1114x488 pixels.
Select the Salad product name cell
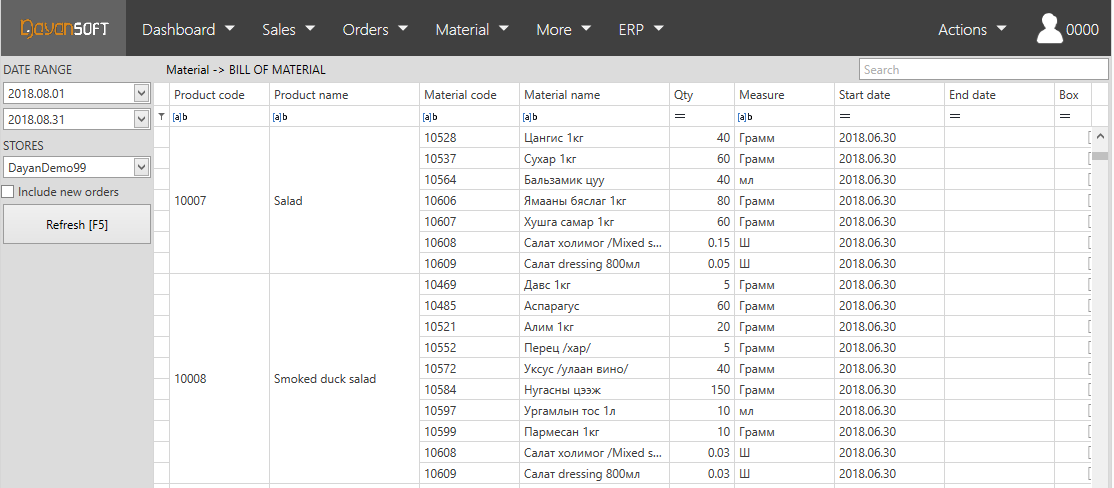(345, 200)
